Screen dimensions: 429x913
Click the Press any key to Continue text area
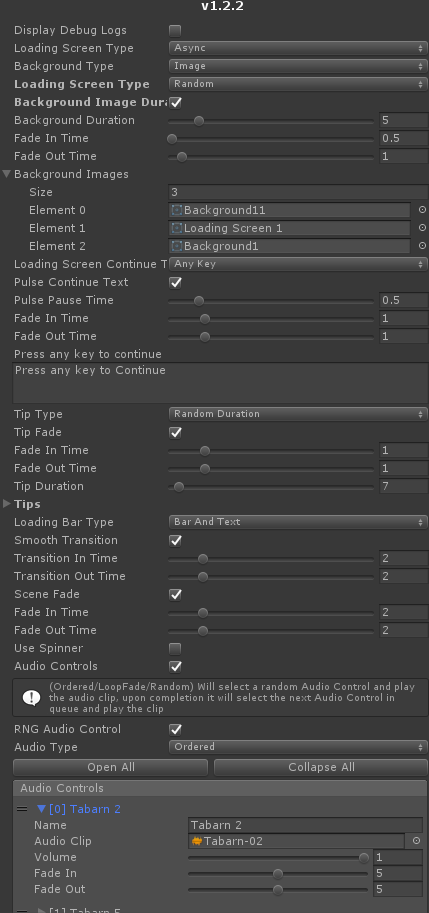click(220, 383)
